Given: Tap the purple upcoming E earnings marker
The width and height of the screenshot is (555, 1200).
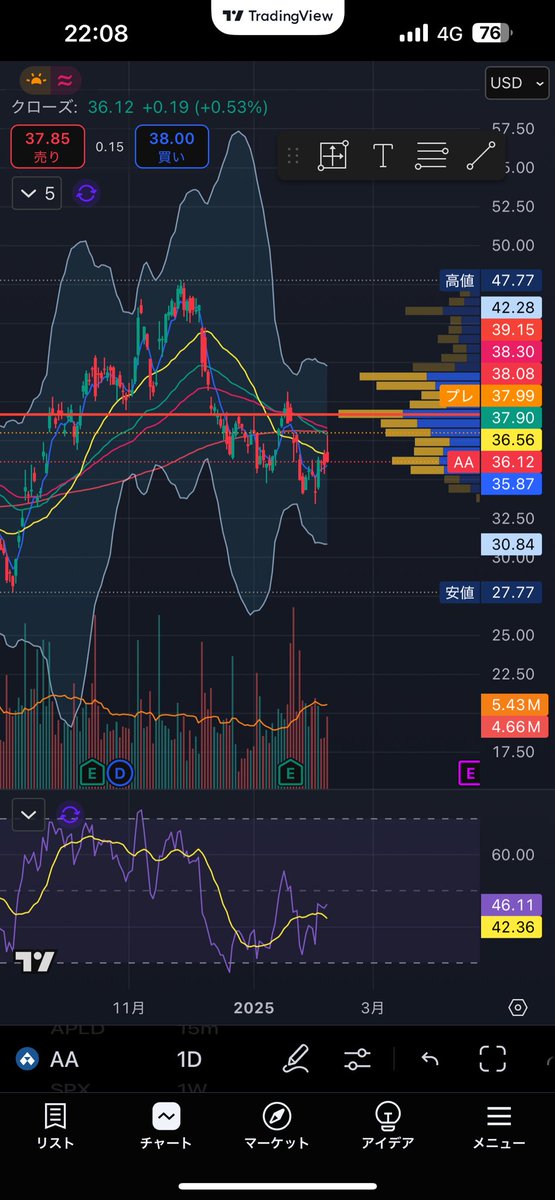Looking at the screenshot, I should point(469,772).
